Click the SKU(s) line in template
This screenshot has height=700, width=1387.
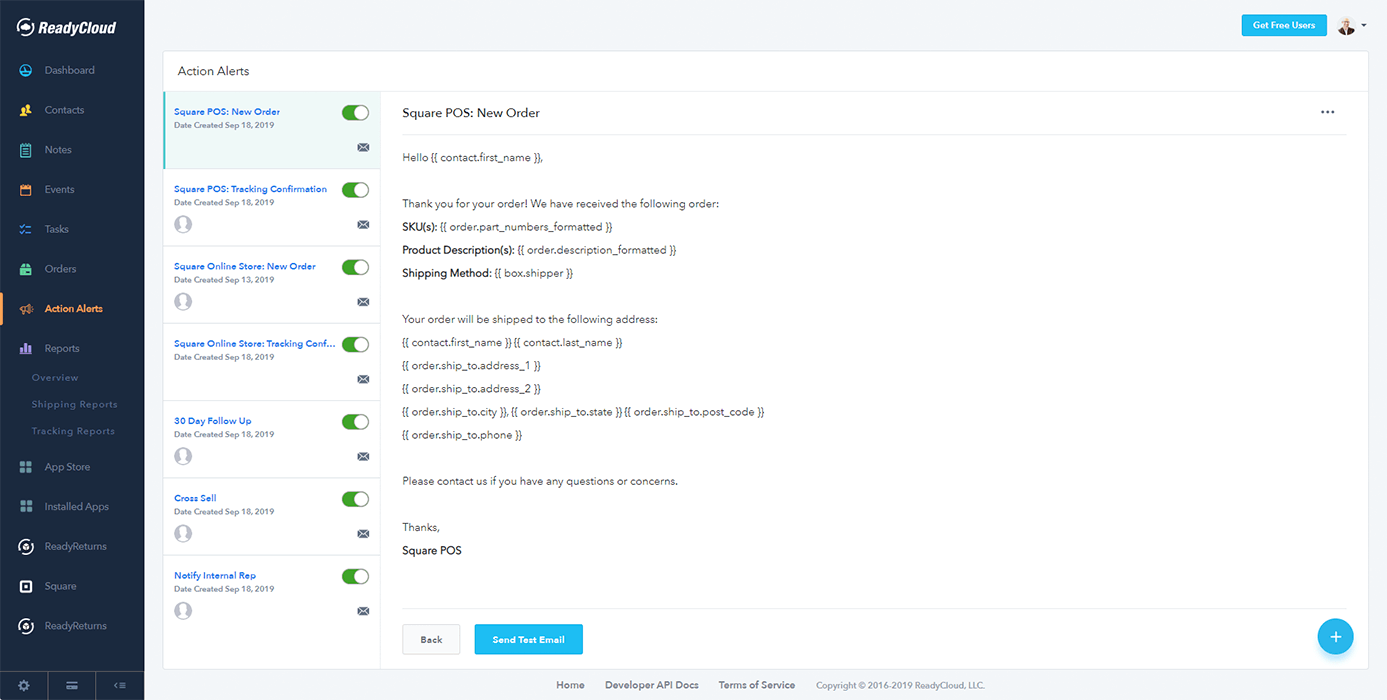point(507,227)
